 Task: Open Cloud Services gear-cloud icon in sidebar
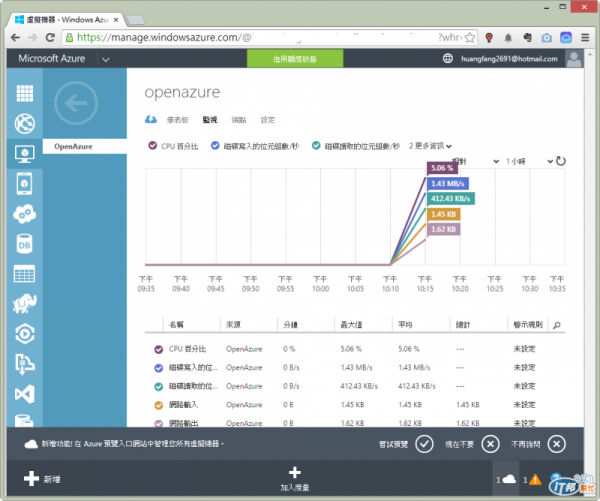[x=24, y=214]
